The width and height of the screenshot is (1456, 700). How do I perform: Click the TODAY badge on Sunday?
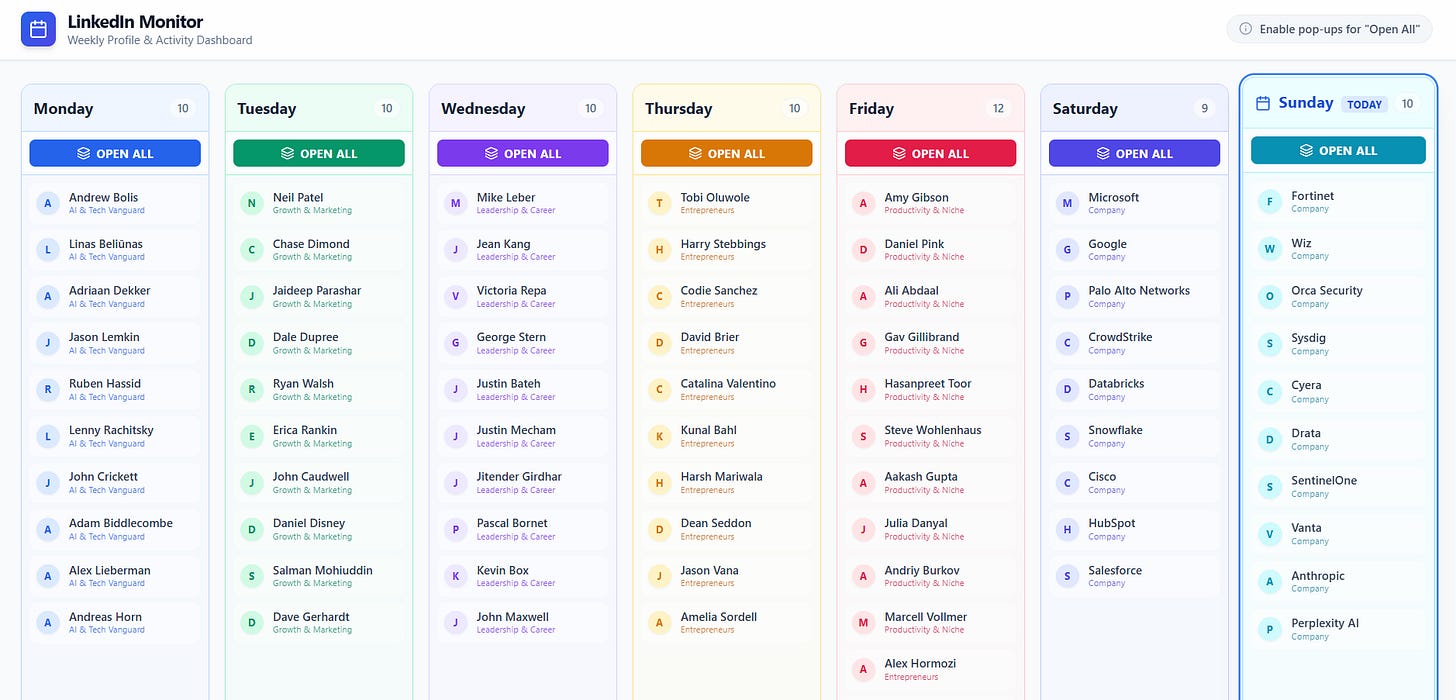(x=1364, y=104)
